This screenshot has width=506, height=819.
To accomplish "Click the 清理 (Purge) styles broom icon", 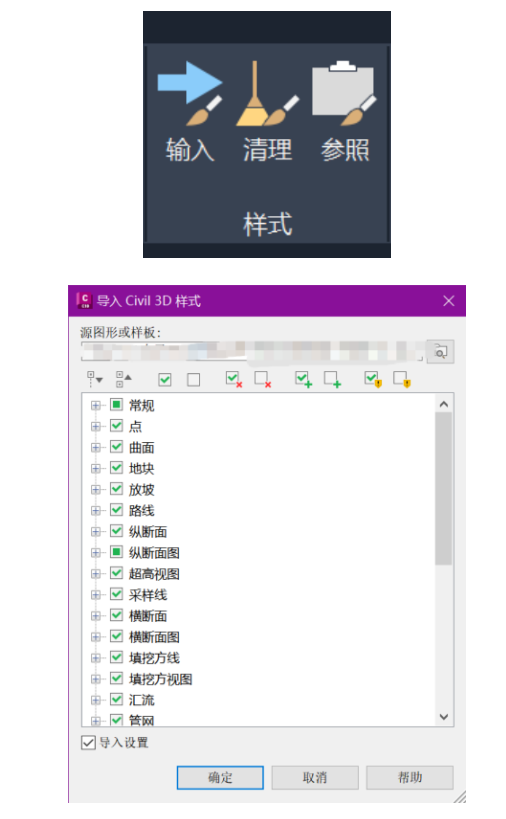I will 267,94.
